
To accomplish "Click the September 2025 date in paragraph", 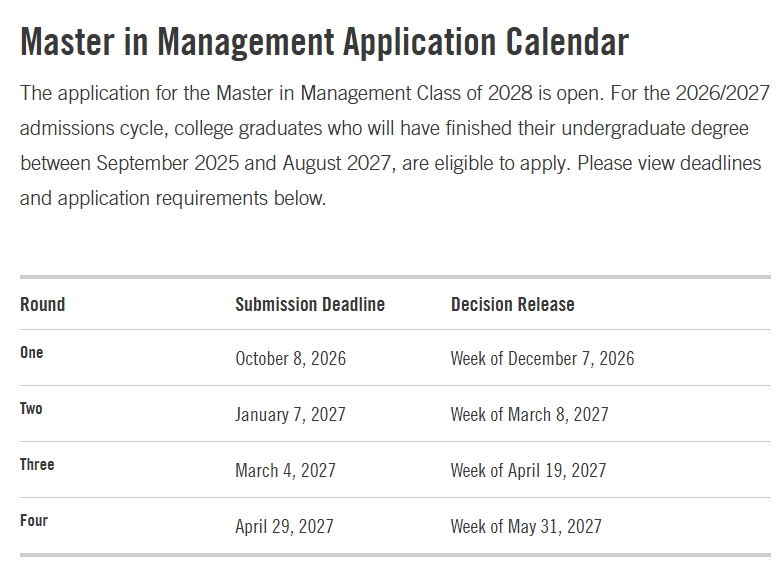I will [167, 163].
